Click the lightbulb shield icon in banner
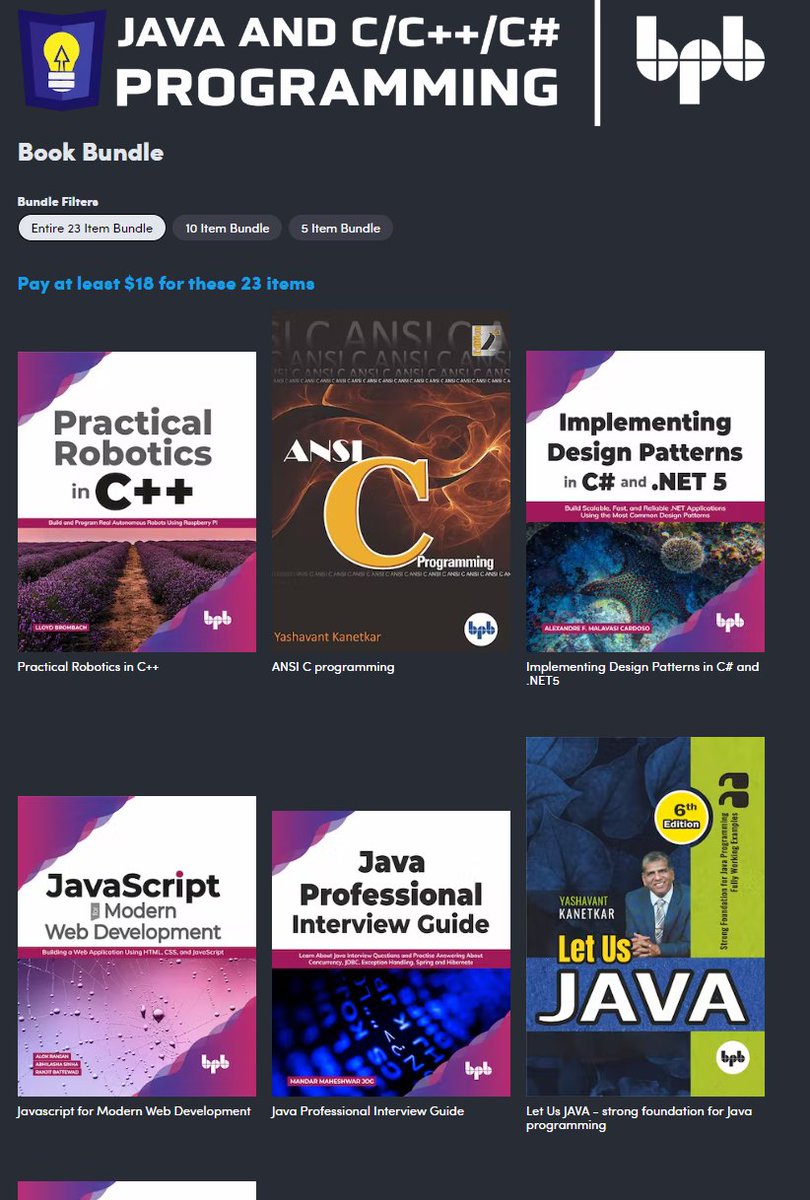The width and height of the screenshot is (810, 1200). pos(62,59)
